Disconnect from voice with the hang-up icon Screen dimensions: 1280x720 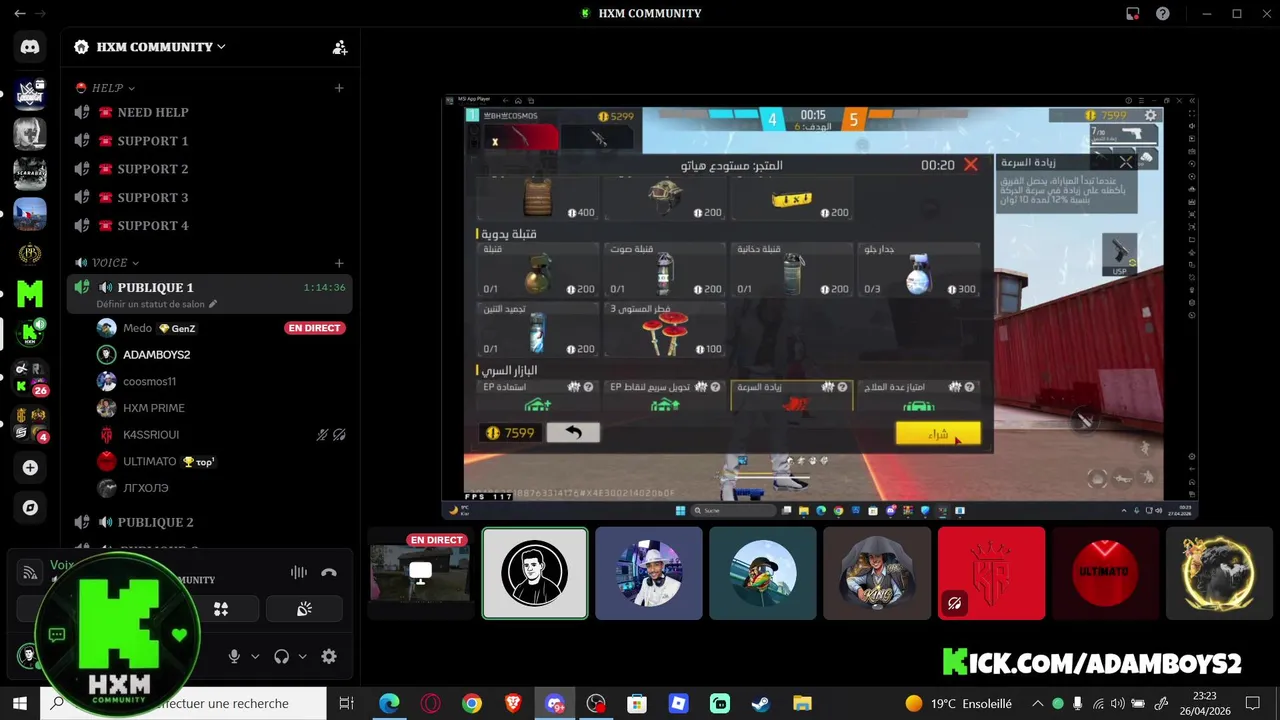point(329,573)
